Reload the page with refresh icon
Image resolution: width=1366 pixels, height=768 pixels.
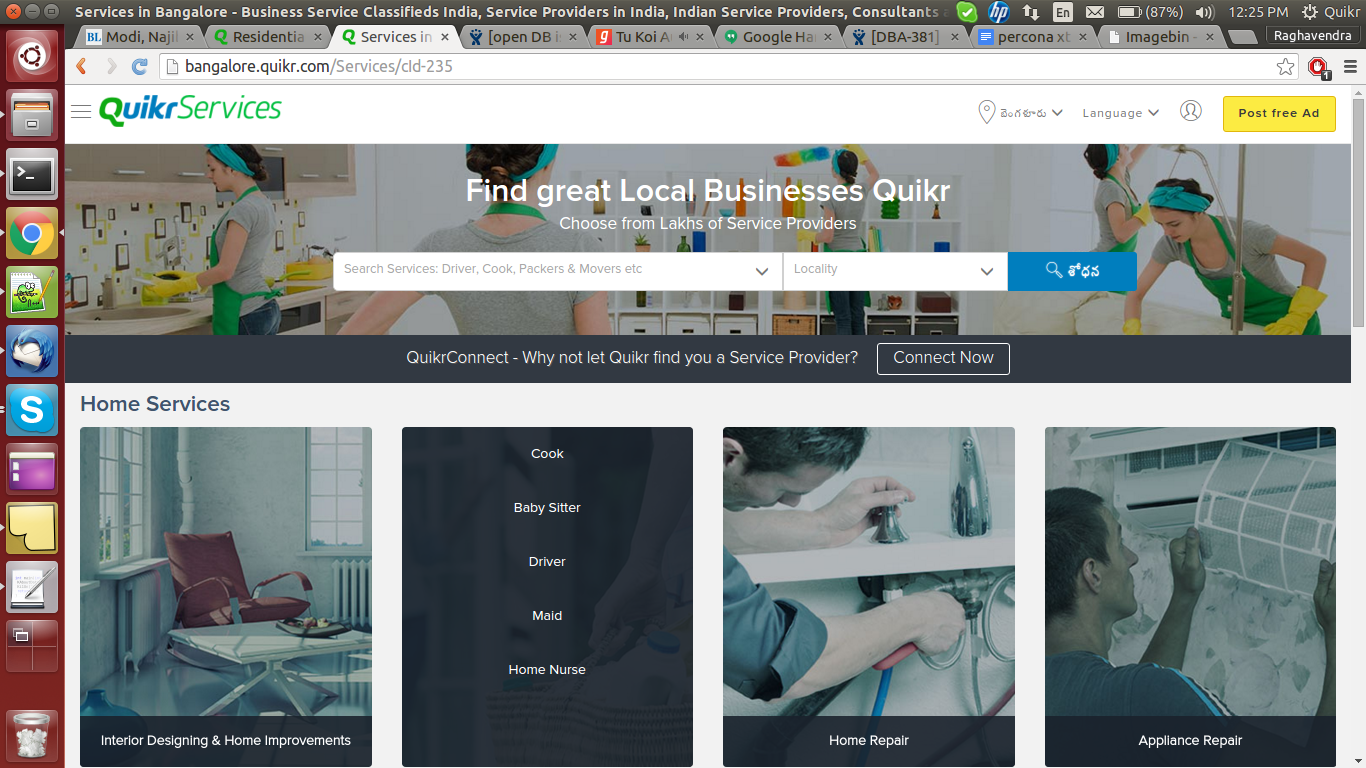(140, 67)
